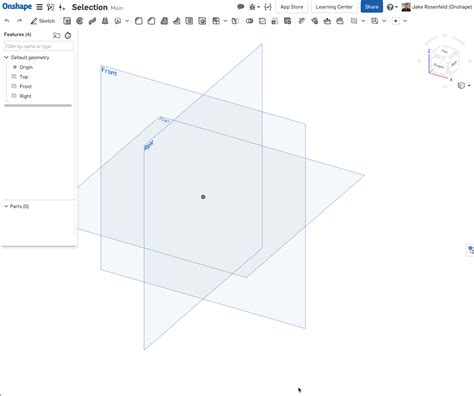Select the Plane tool
The width and height of the screenshot is (474, 396).
[354, 21]
